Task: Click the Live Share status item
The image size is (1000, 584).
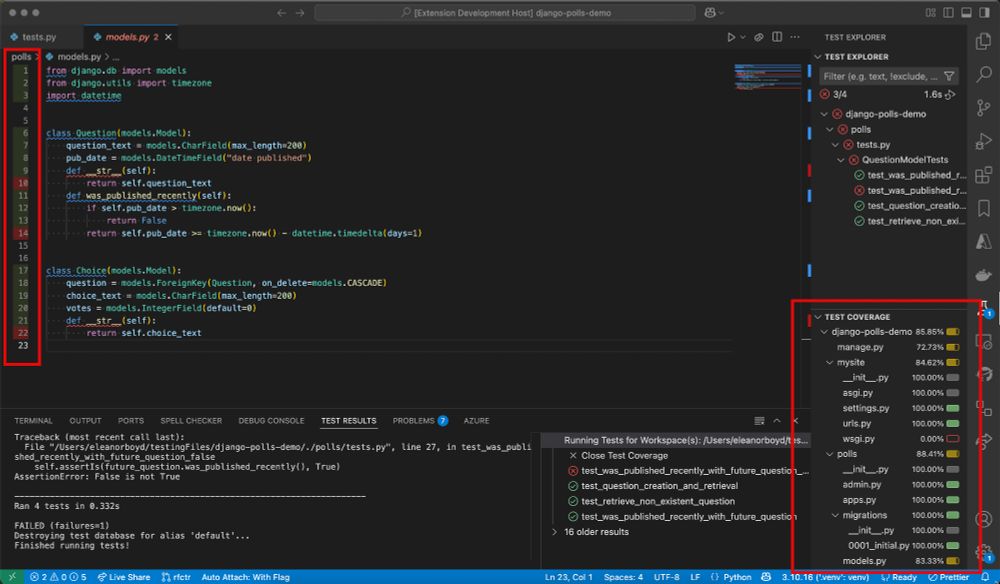Action: (x=124, y=577)
